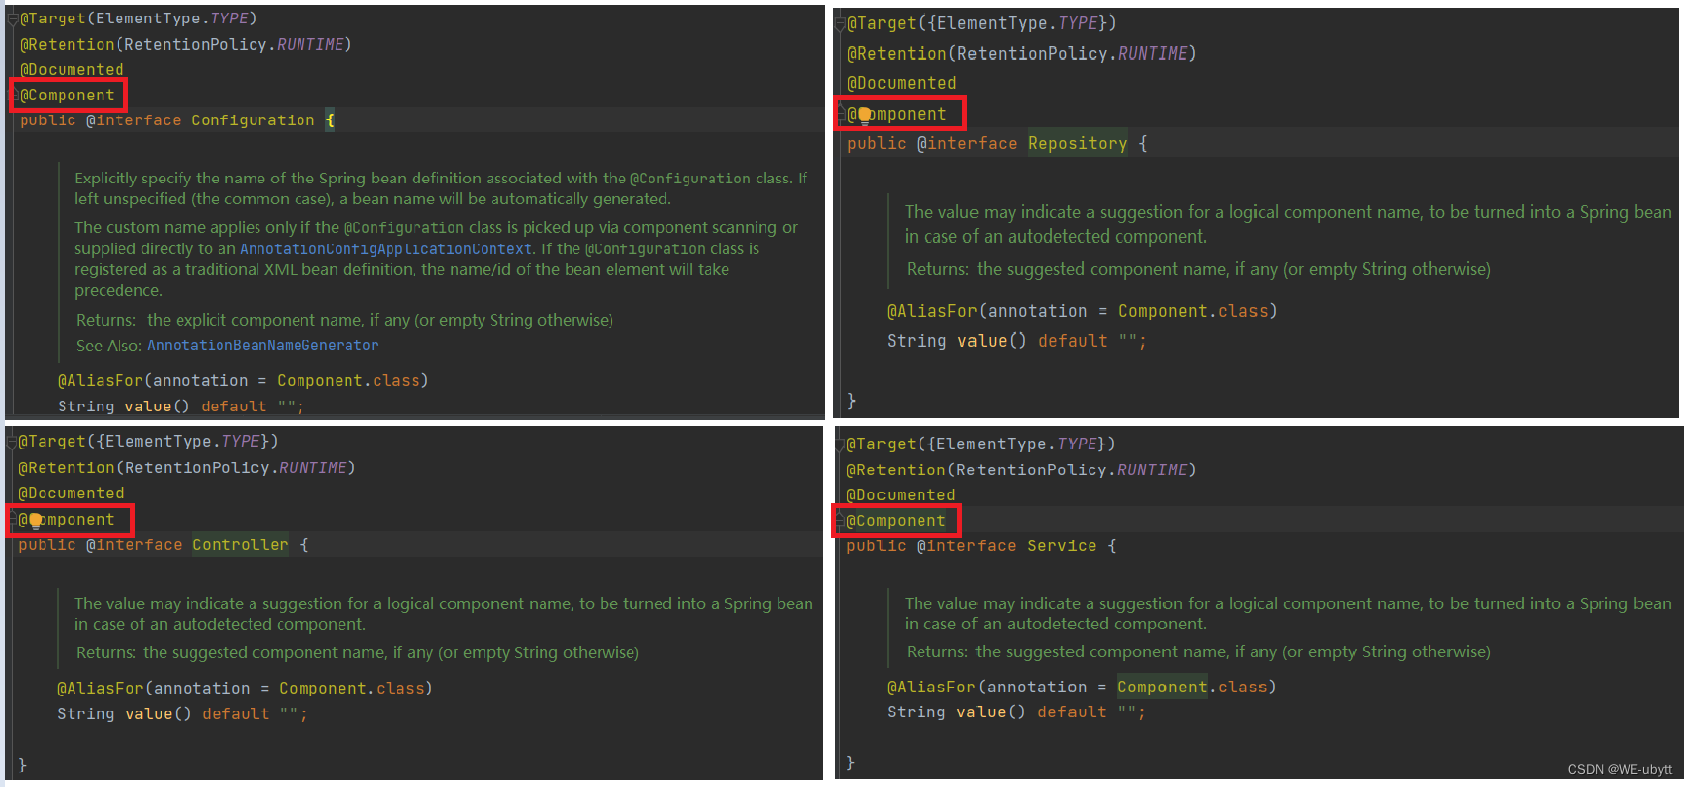1689x787 pixels.
Task: Click the Service interface name
Action: pyautogui.click(x=1061, y=546)
